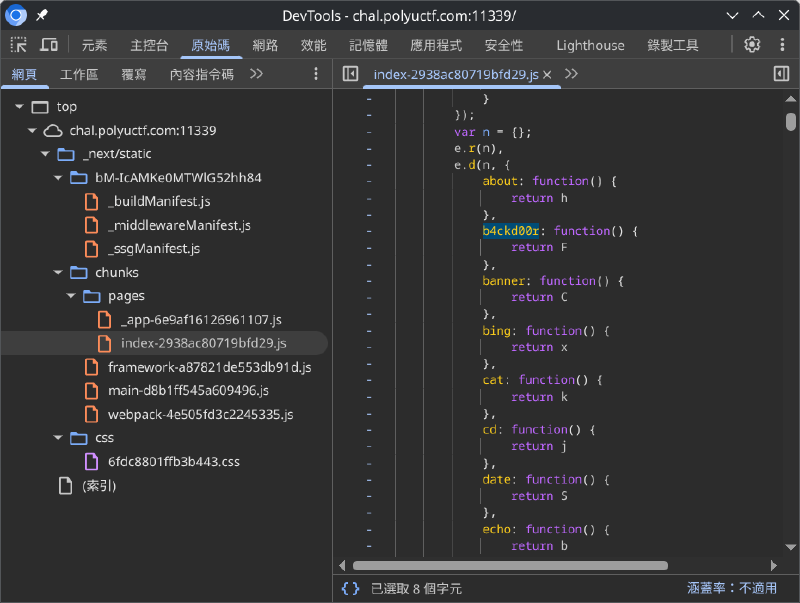Open the more options menu

coord(782,45)
